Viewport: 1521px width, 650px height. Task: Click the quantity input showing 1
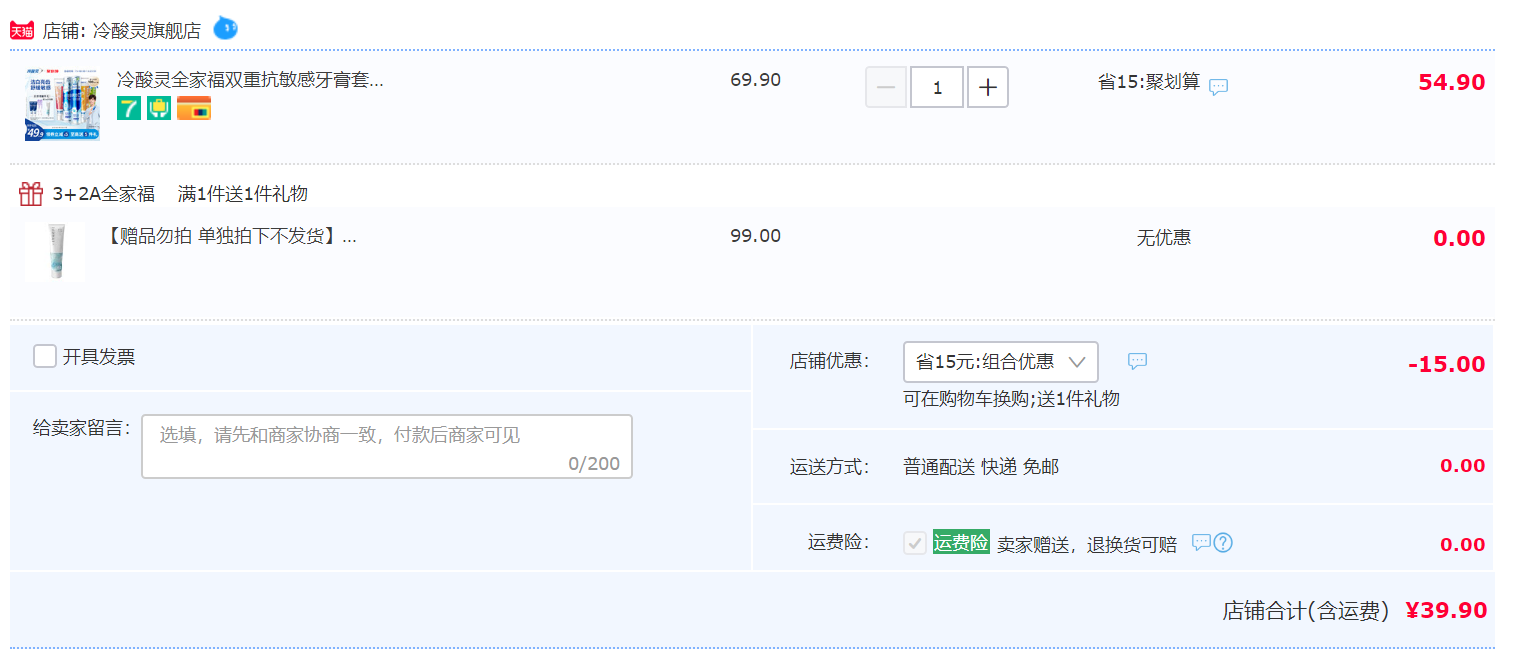click(937, 87)
